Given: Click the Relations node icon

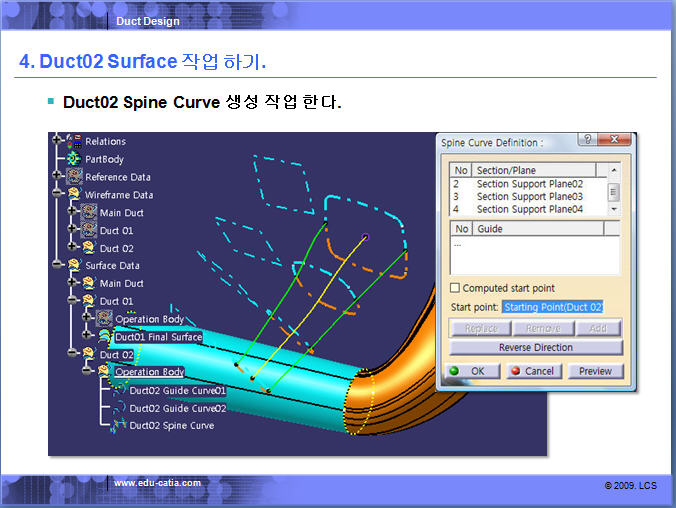Looking at the screenshot, I should coord(75,142).
